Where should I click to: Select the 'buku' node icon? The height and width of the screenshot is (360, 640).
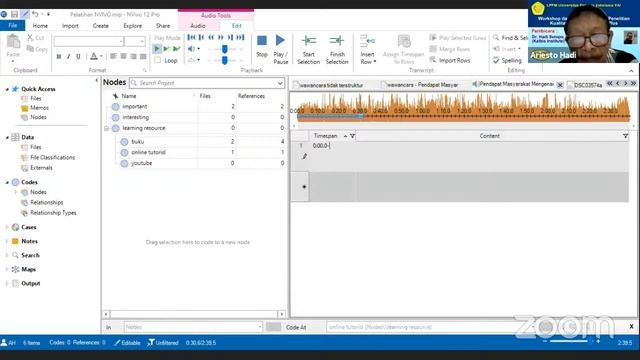pos(124,142)
